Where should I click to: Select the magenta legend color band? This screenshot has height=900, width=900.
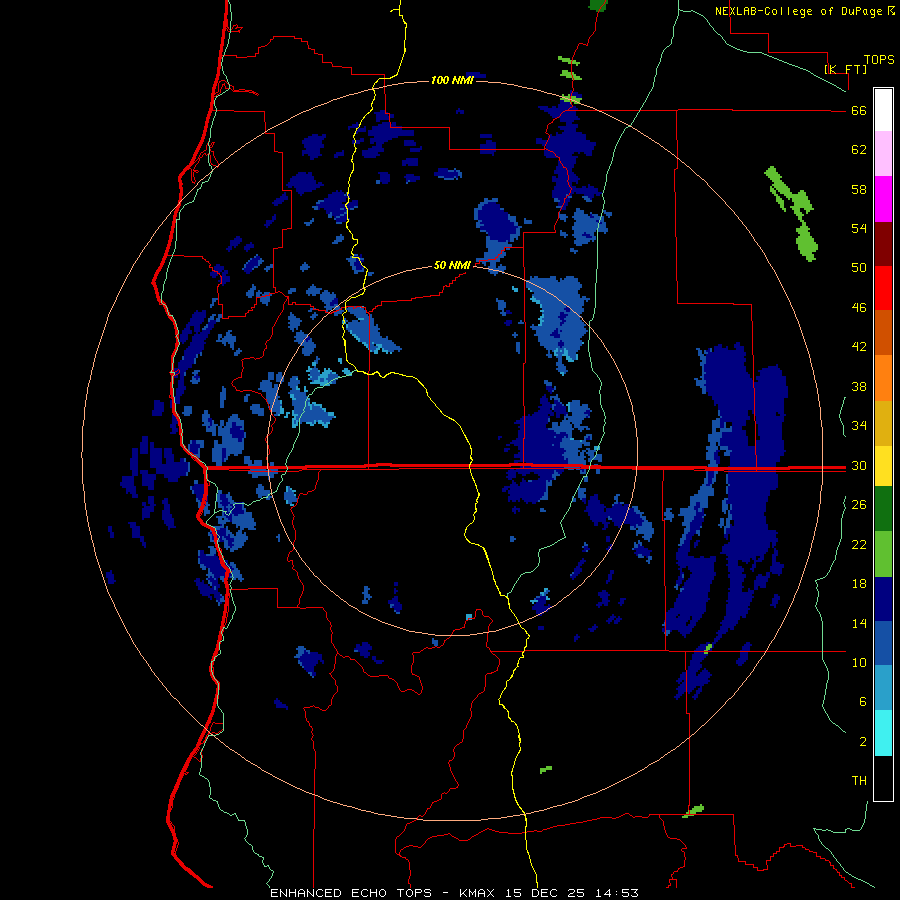coord(883,199)
